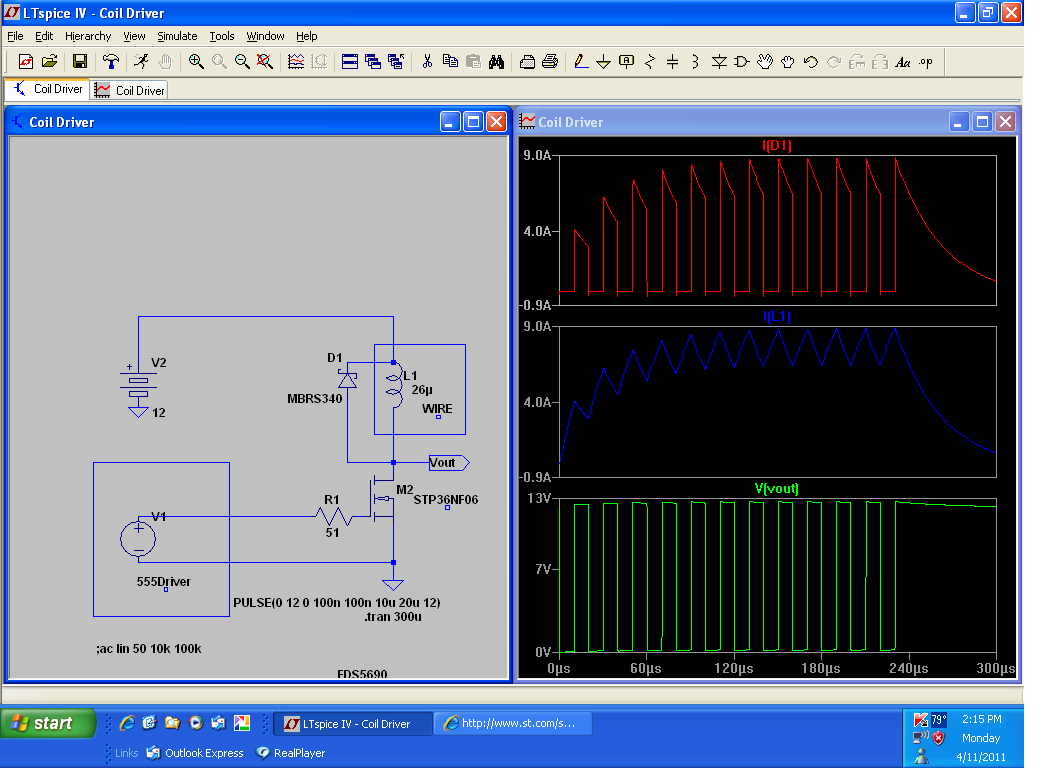
Task: Open the Hierarchy menu
Action: point(88,36)
